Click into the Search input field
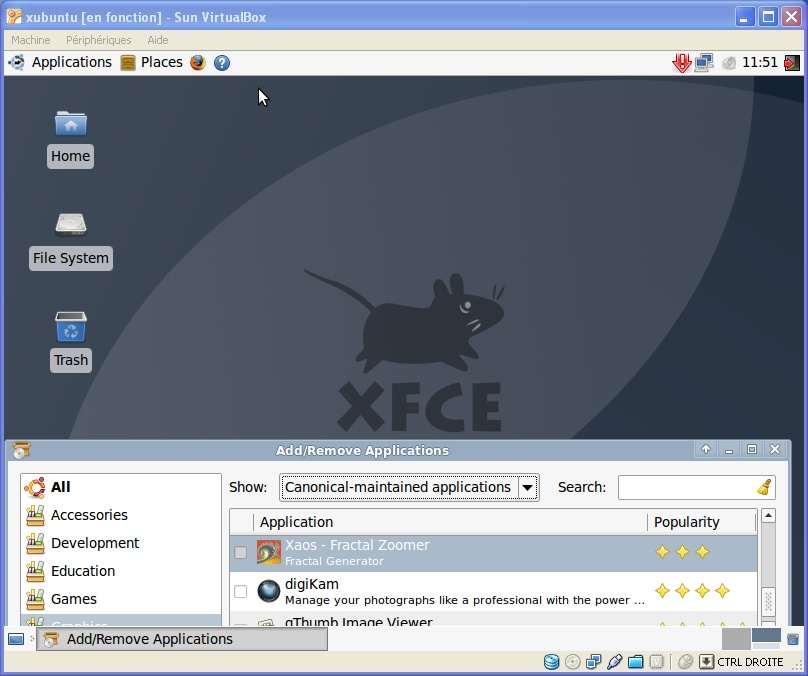 pos(687,487)
